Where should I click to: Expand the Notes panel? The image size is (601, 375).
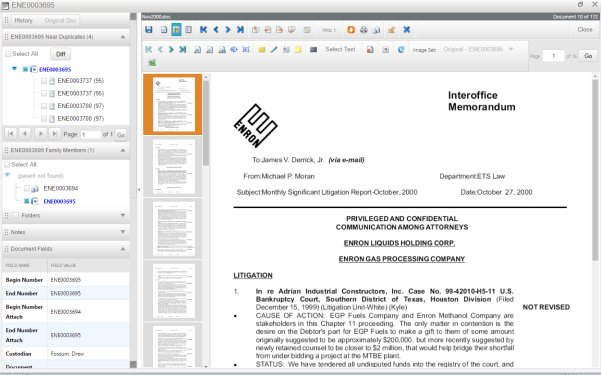pos(123,232)
